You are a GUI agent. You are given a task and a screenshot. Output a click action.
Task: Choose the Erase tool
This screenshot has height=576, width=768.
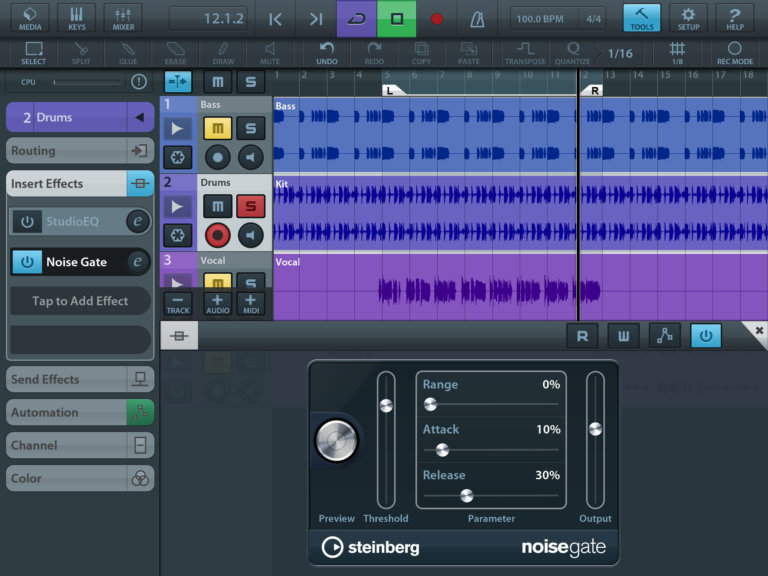point(175,53)
